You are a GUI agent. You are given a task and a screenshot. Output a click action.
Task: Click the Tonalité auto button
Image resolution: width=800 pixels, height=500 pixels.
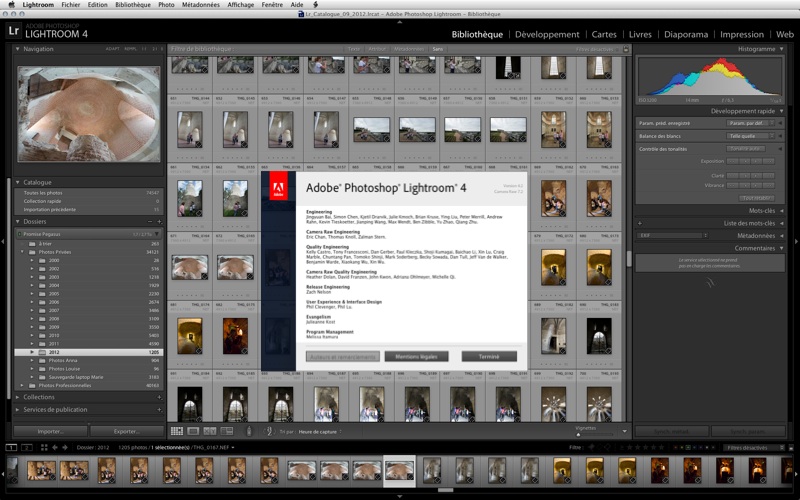745,148
